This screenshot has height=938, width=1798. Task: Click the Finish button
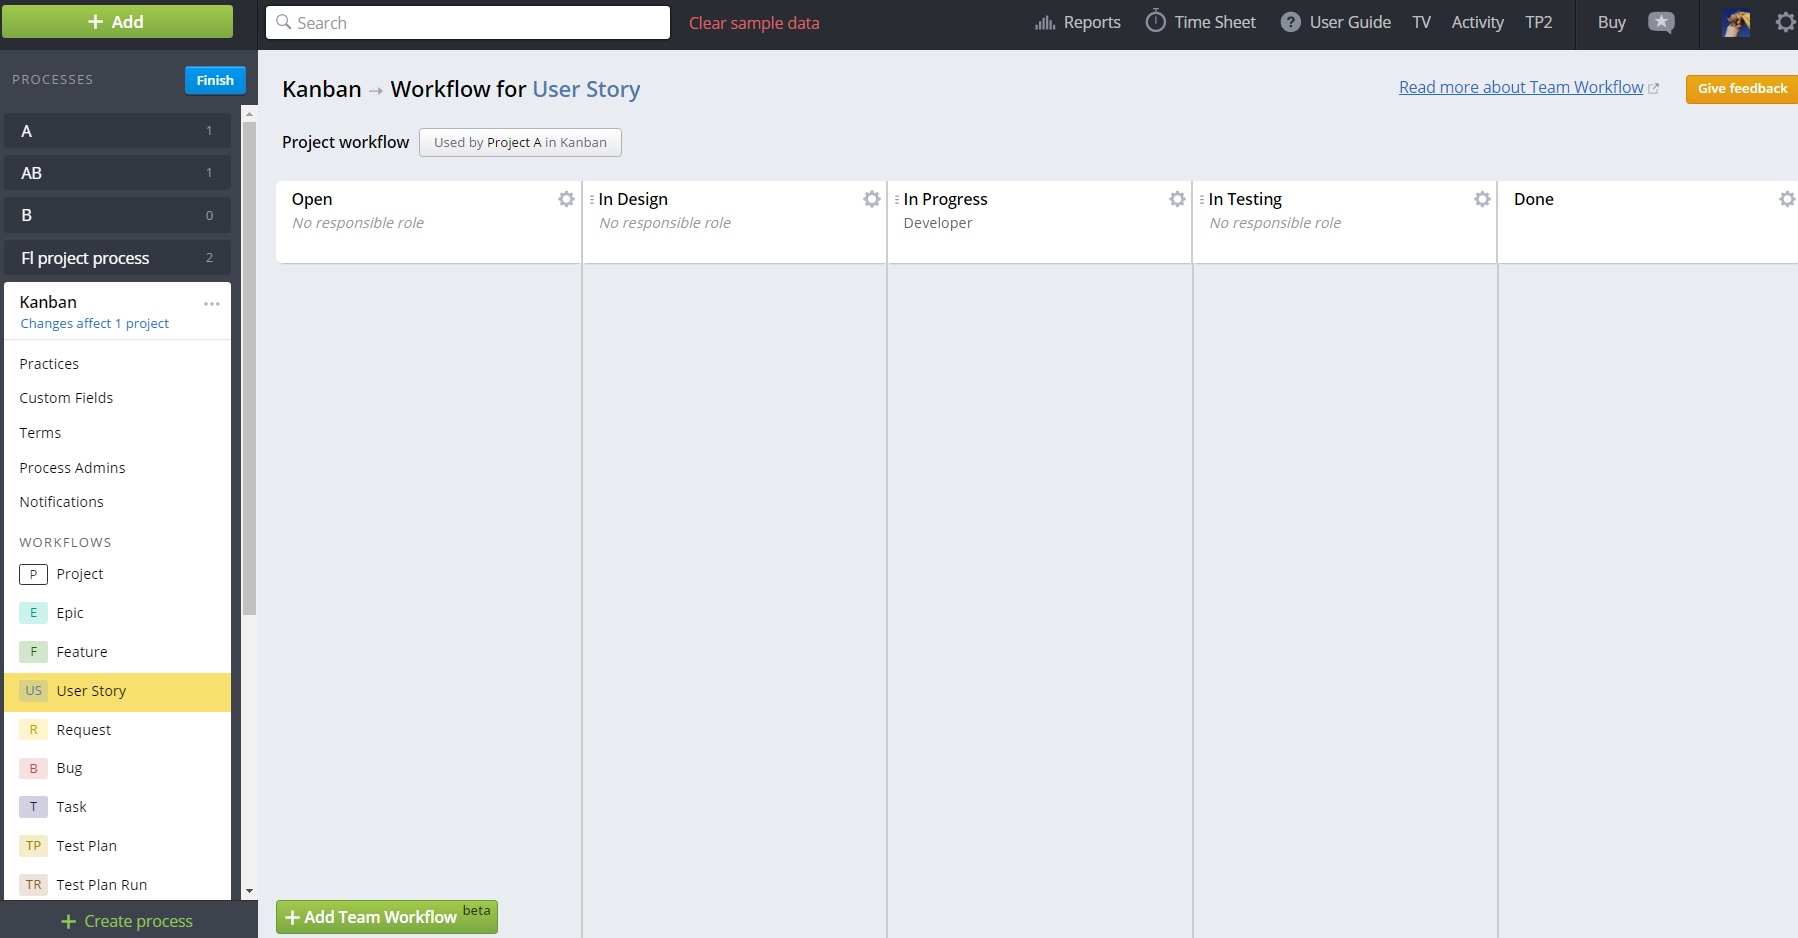pos(215,80)
